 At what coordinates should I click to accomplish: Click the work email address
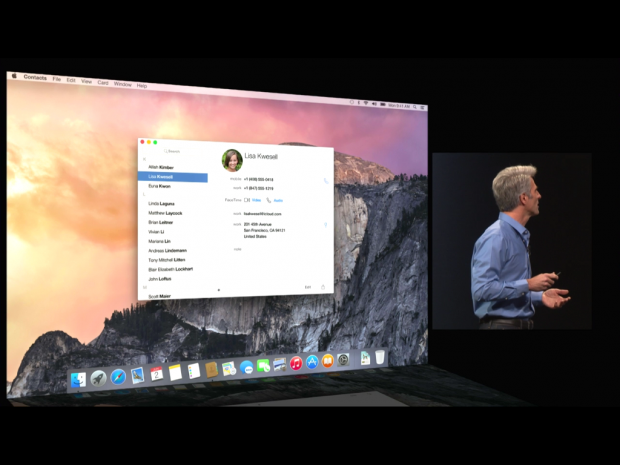click(263, 214)
